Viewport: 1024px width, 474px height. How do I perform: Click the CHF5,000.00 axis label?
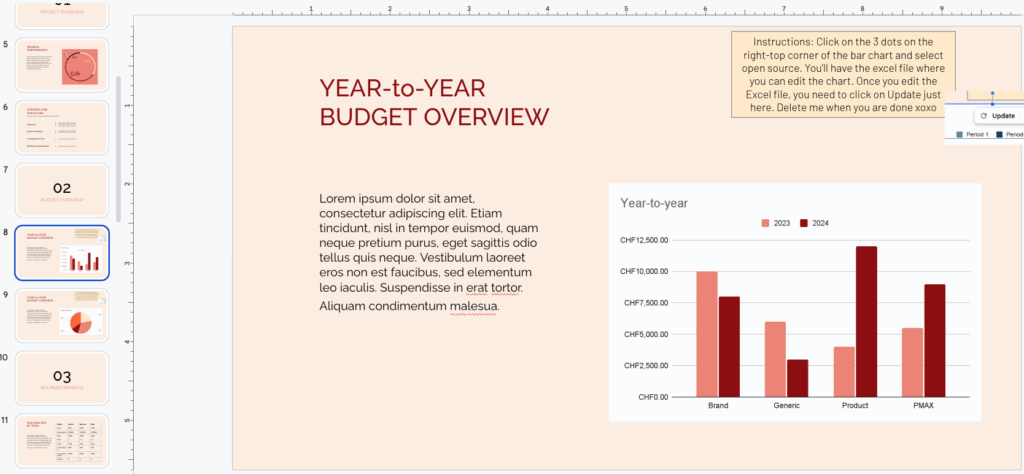point(647,334)
